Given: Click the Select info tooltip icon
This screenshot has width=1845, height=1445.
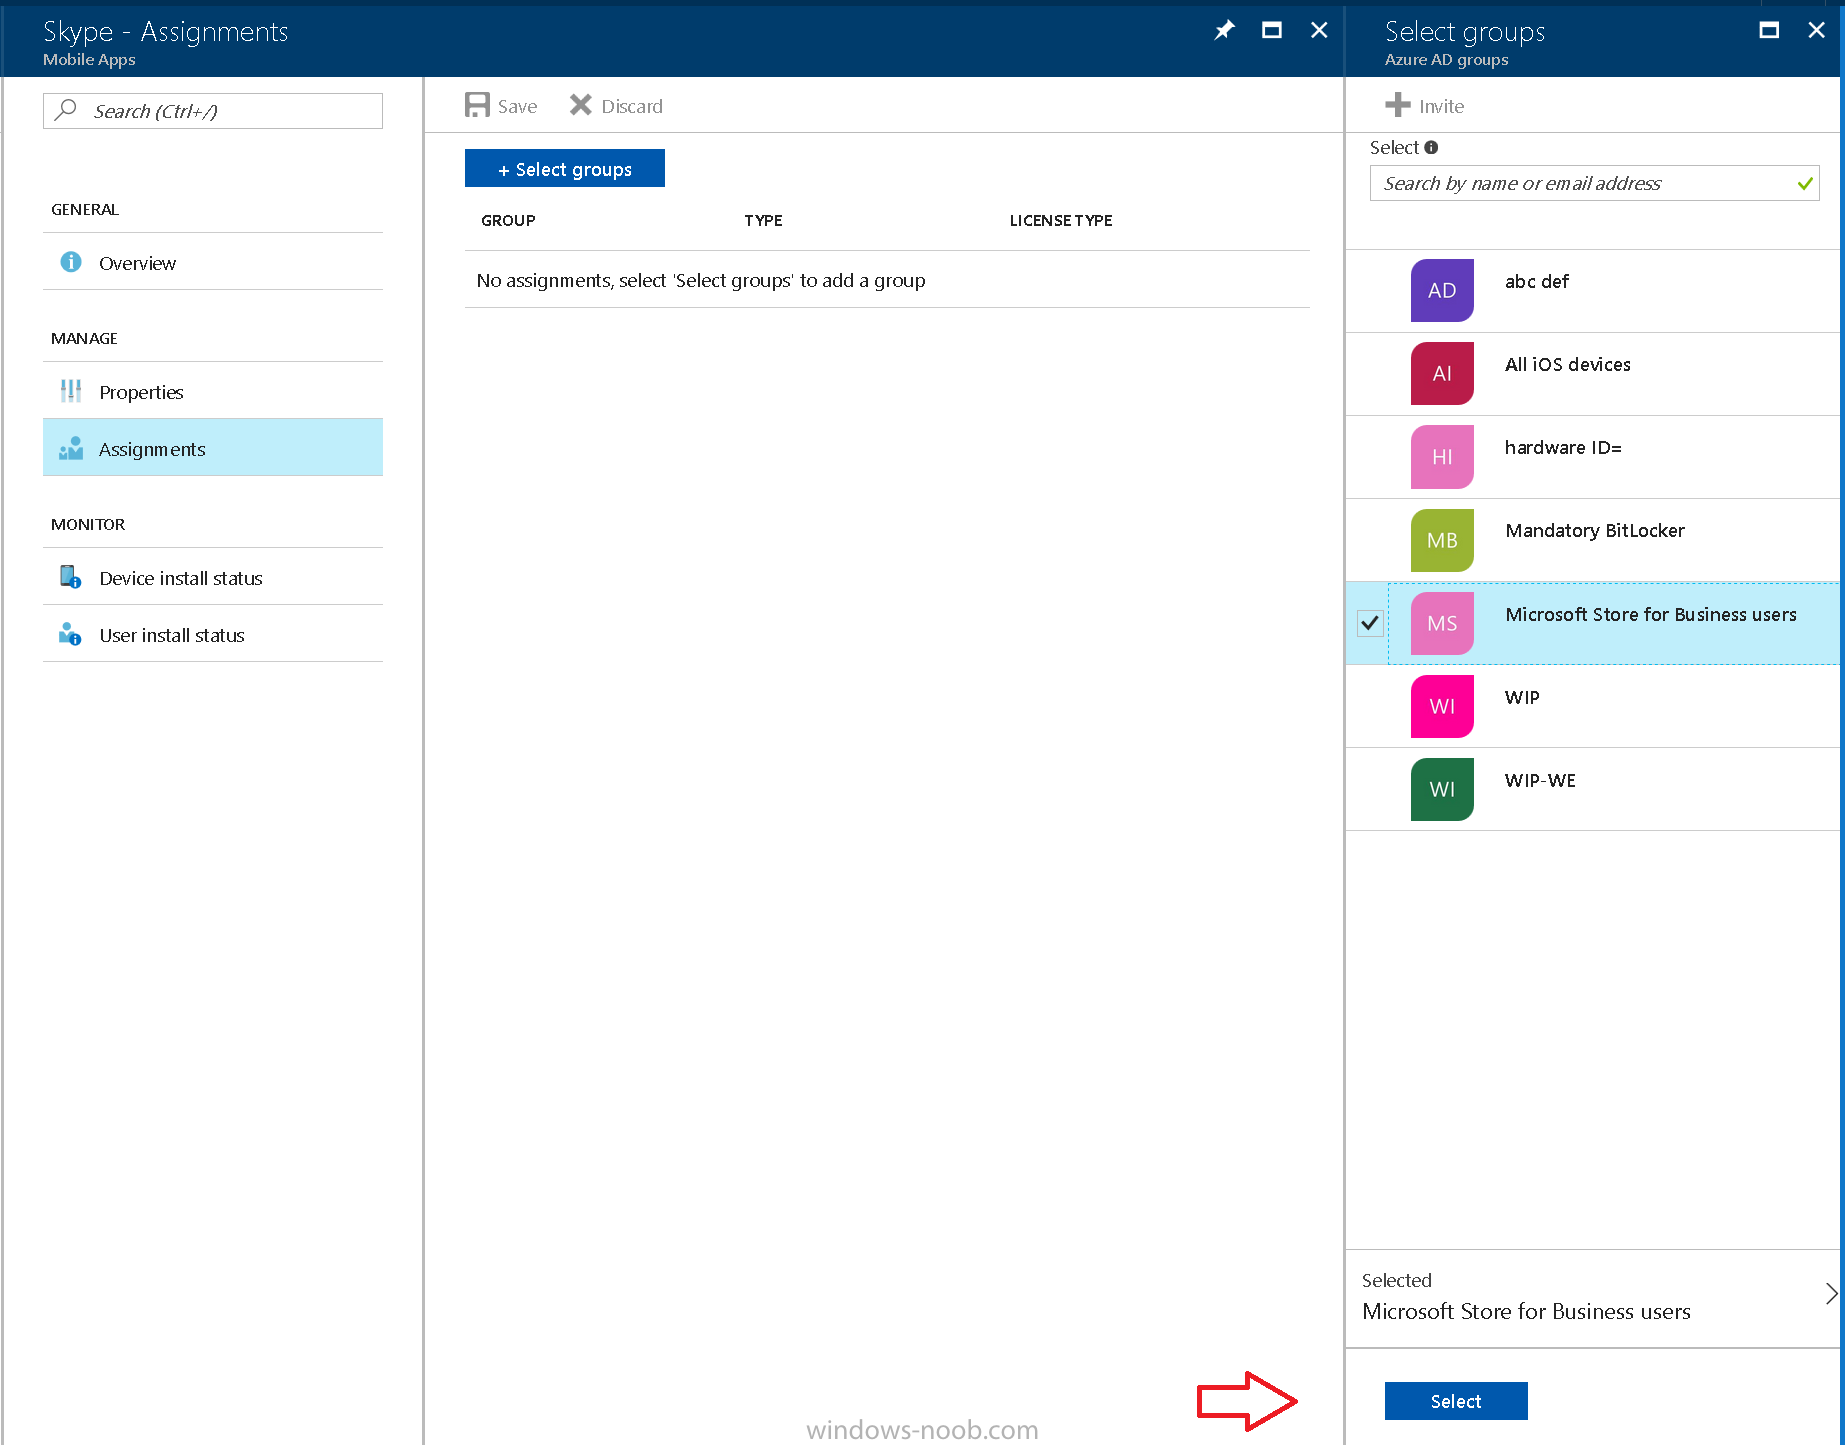Looking at the screenshot, I should click(x=1431, y=147).
